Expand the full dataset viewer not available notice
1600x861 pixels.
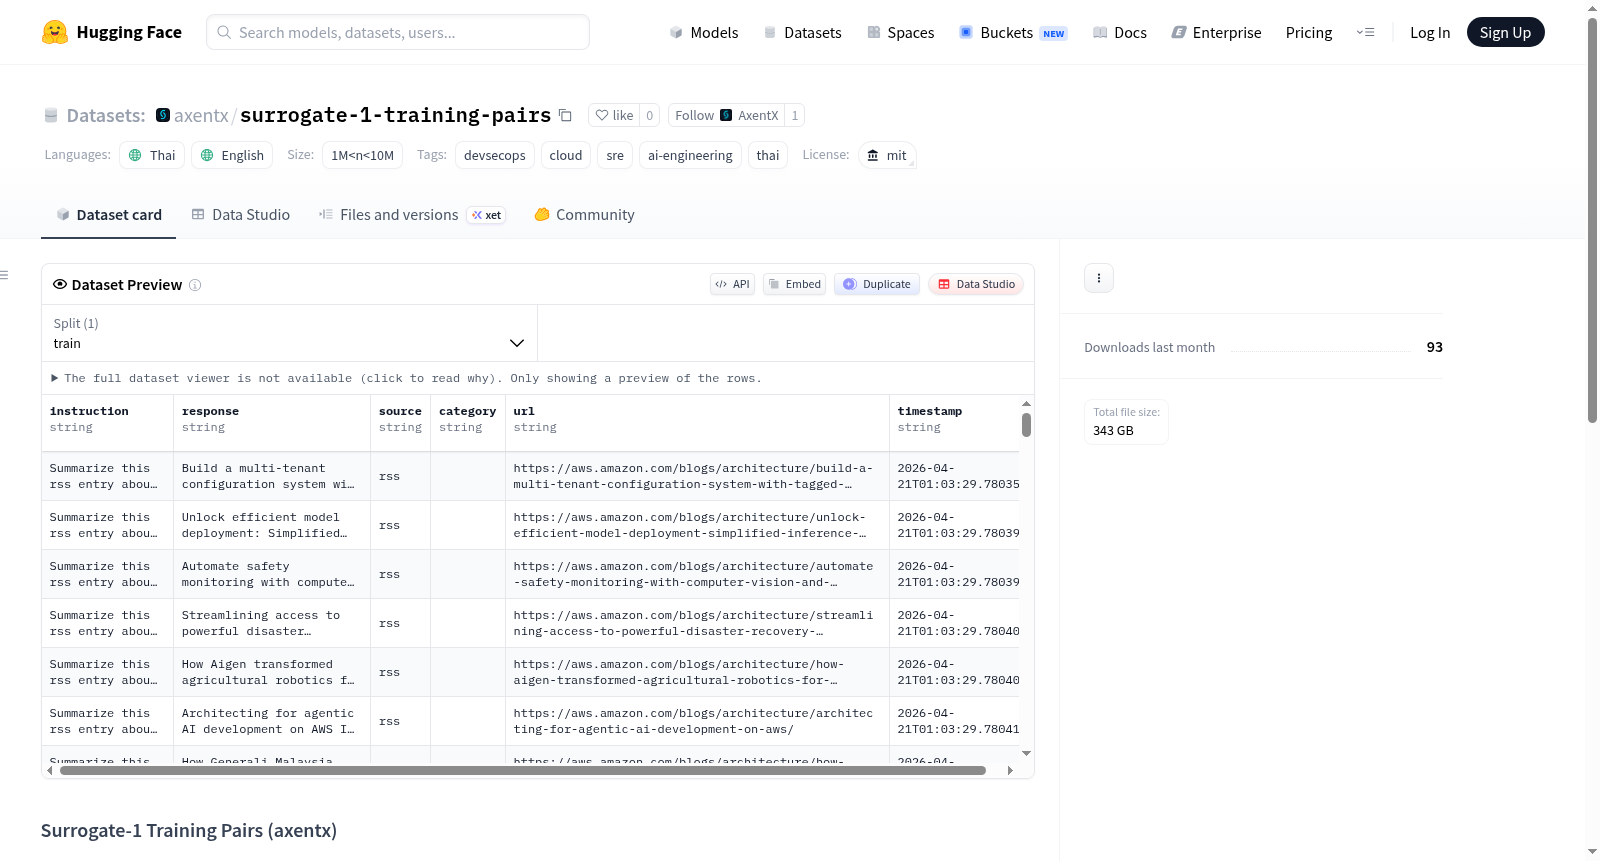(x=406, y=378)
